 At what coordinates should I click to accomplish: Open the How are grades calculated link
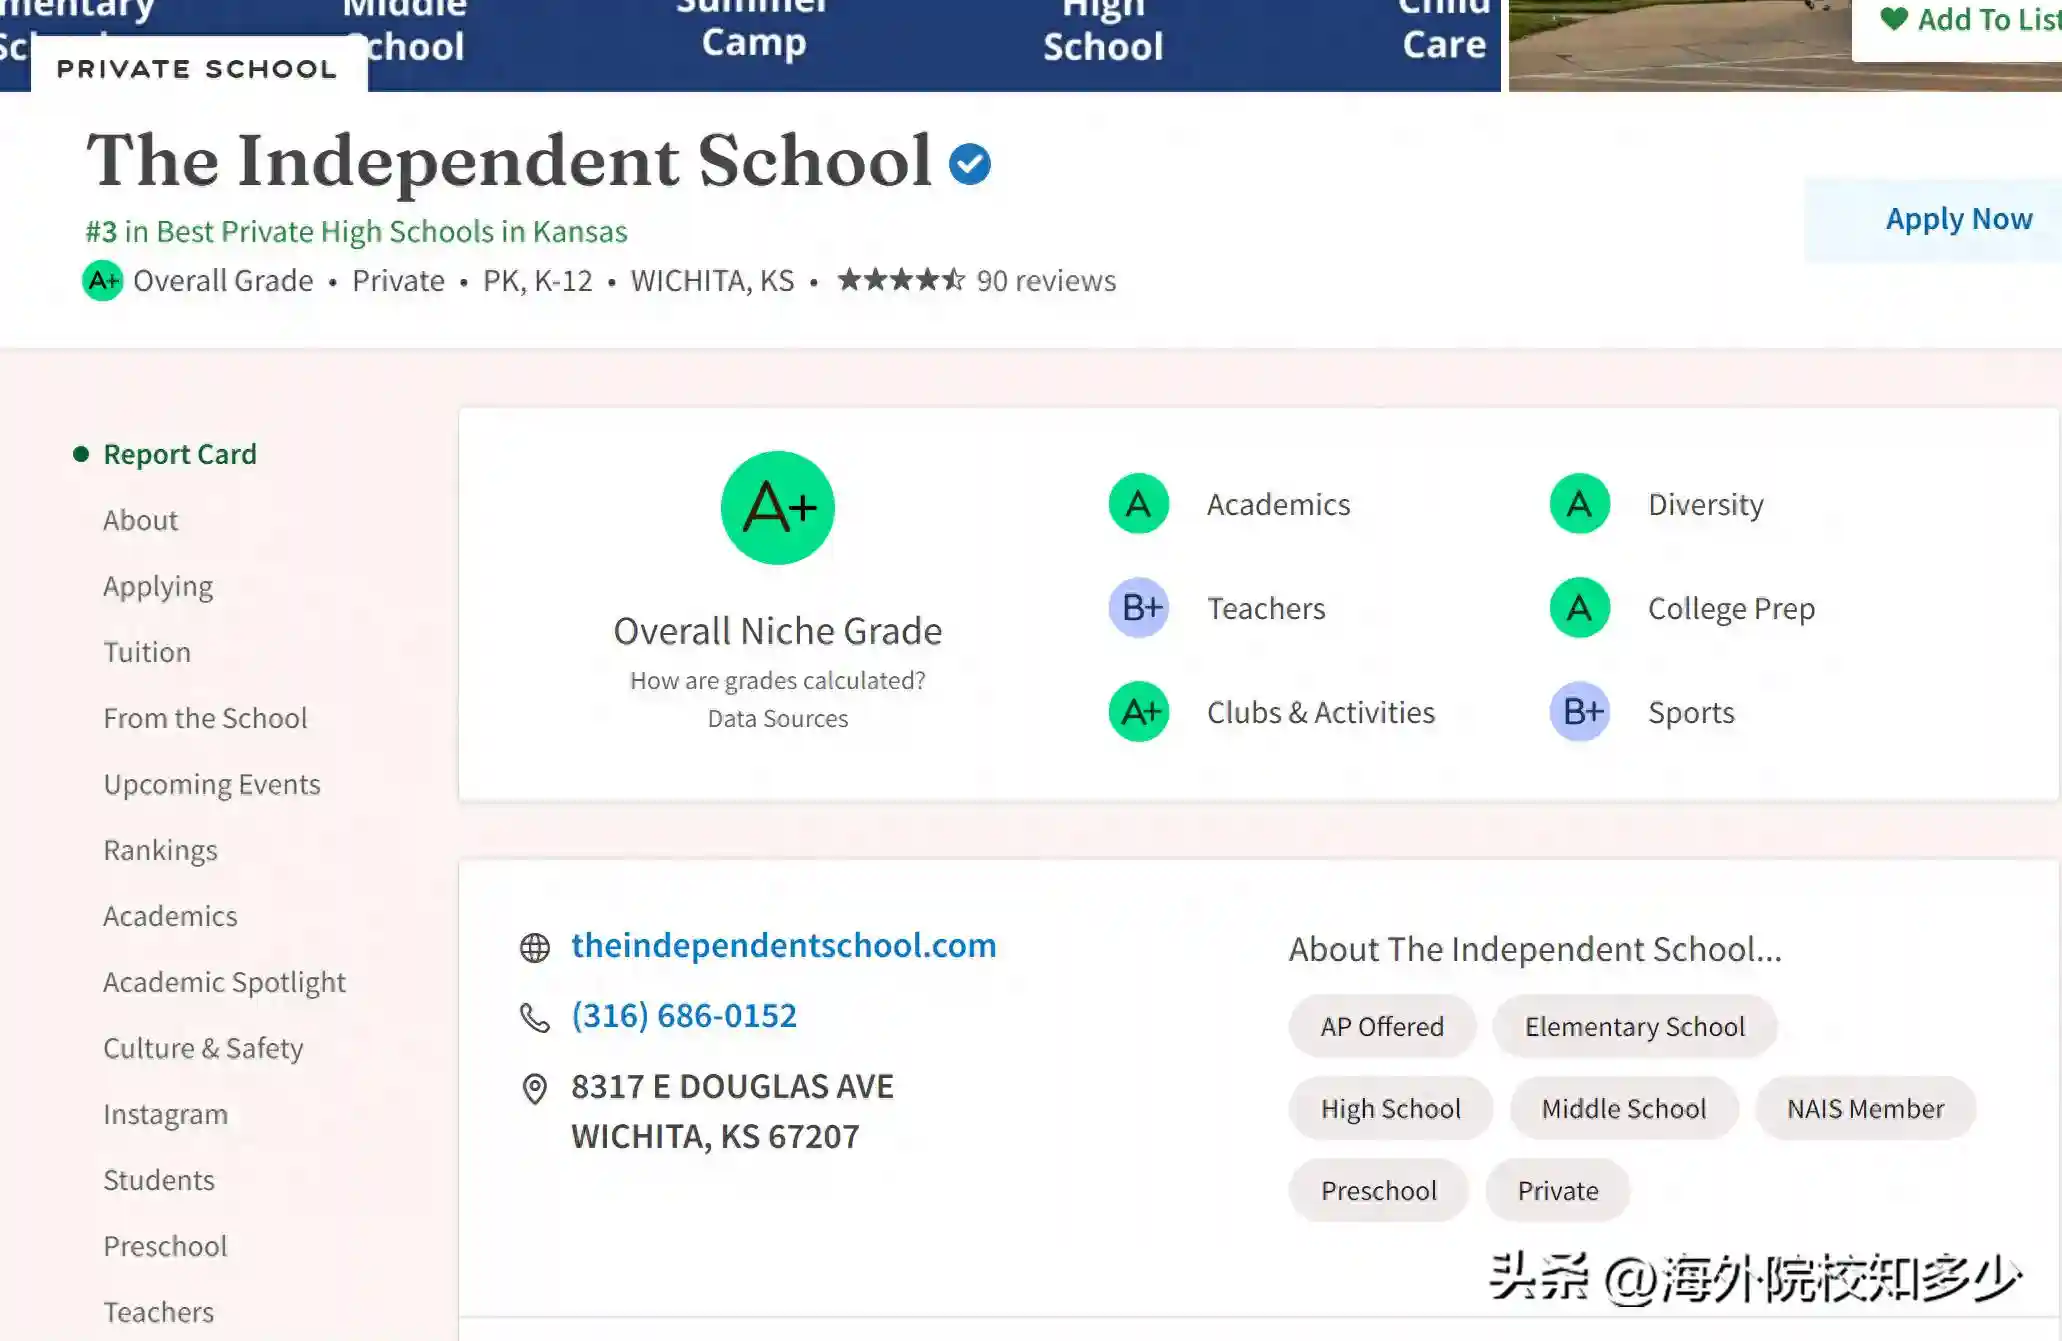(777, 680)
